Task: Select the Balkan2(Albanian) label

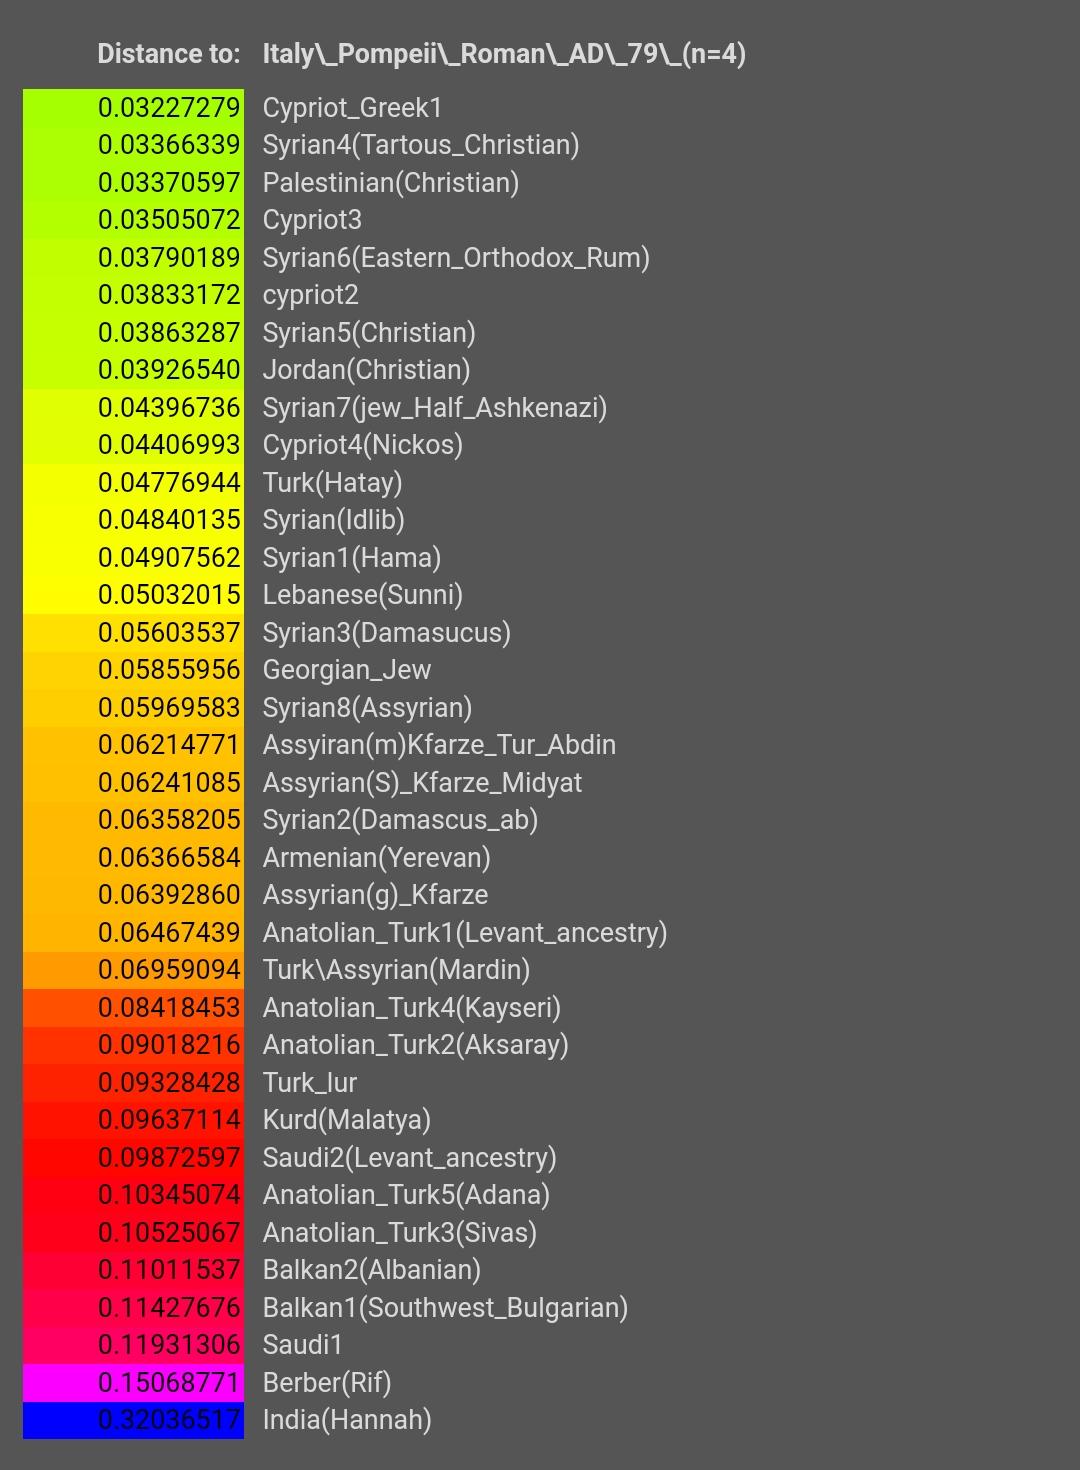Action: coord(372,1270)
